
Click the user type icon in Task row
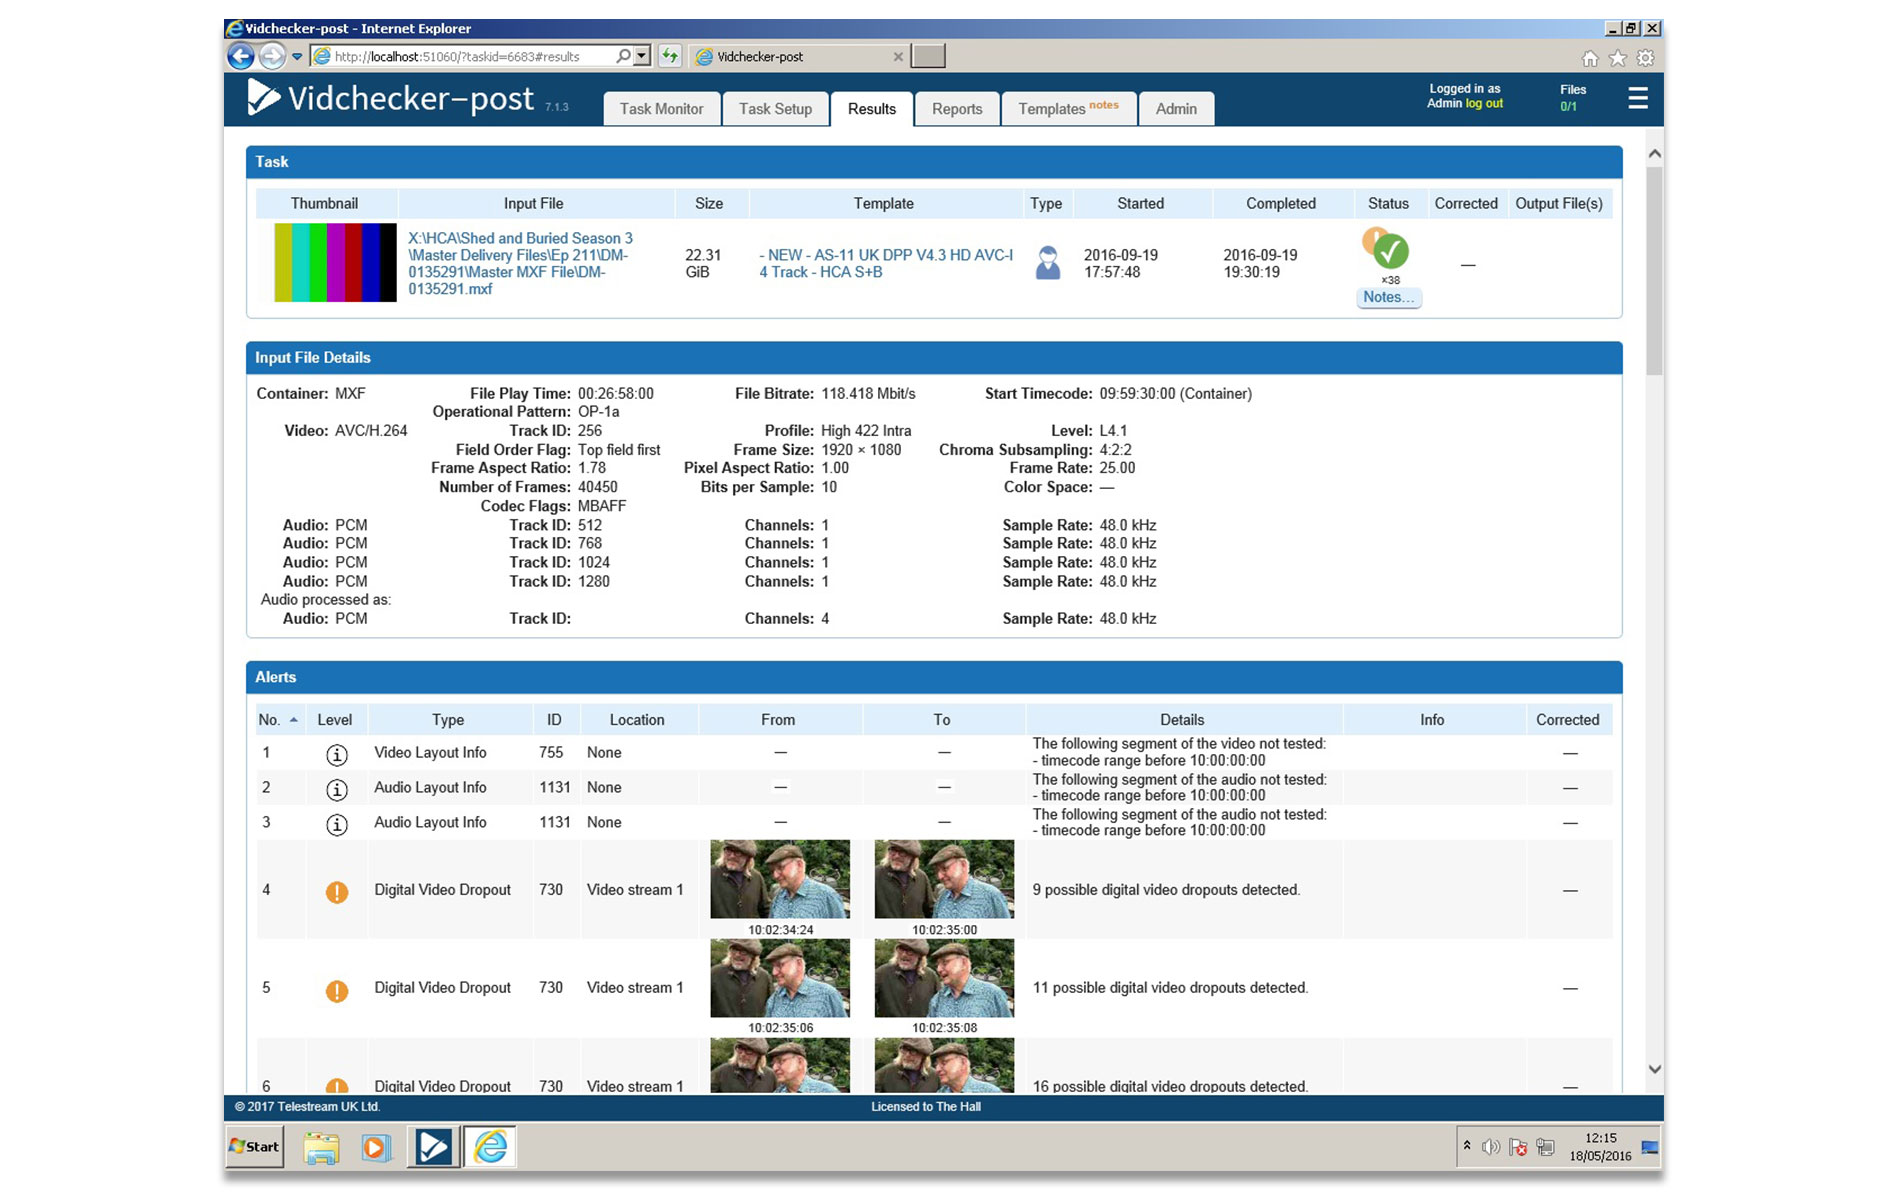[x=1047, y=263]
